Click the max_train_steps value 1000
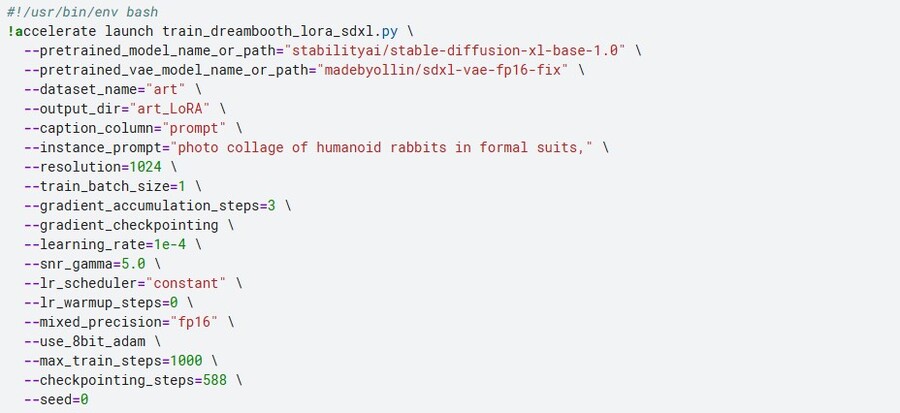 tap(186, 361)
